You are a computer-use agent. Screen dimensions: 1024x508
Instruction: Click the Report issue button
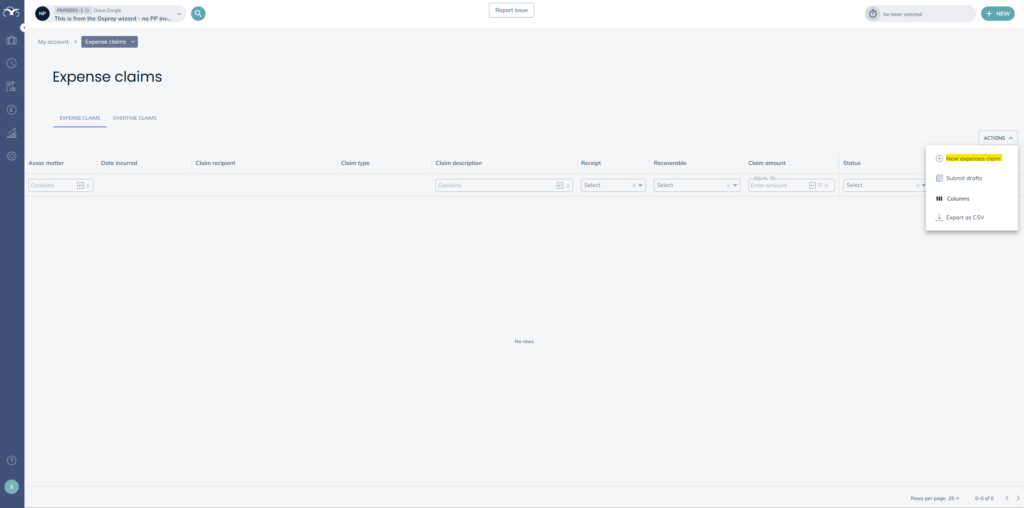(x=511, y=10)
